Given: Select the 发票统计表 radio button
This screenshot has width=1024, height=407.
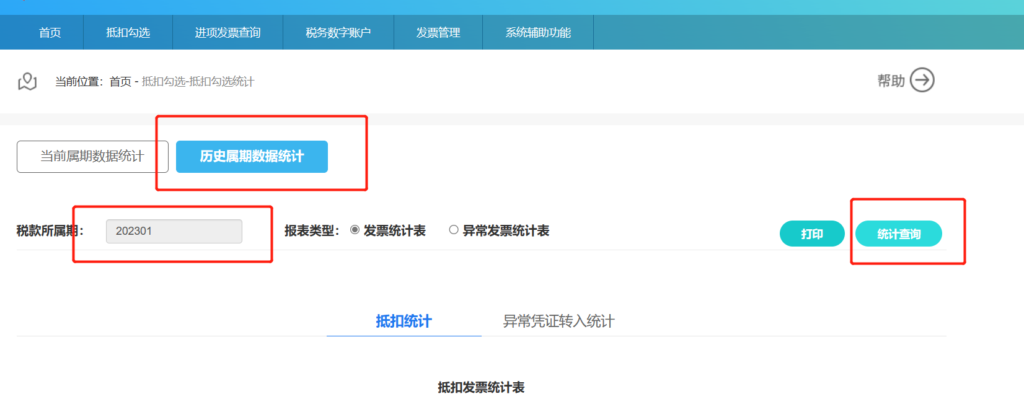Looking at the screenshot, I should 355,230.
